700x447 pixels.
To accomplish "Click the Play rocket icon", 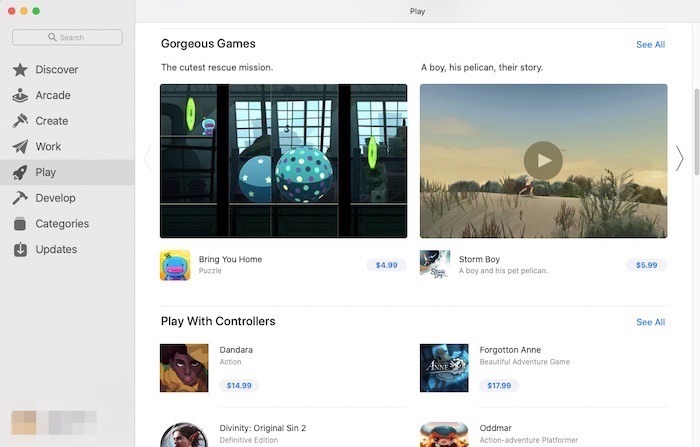I will 20,172.
